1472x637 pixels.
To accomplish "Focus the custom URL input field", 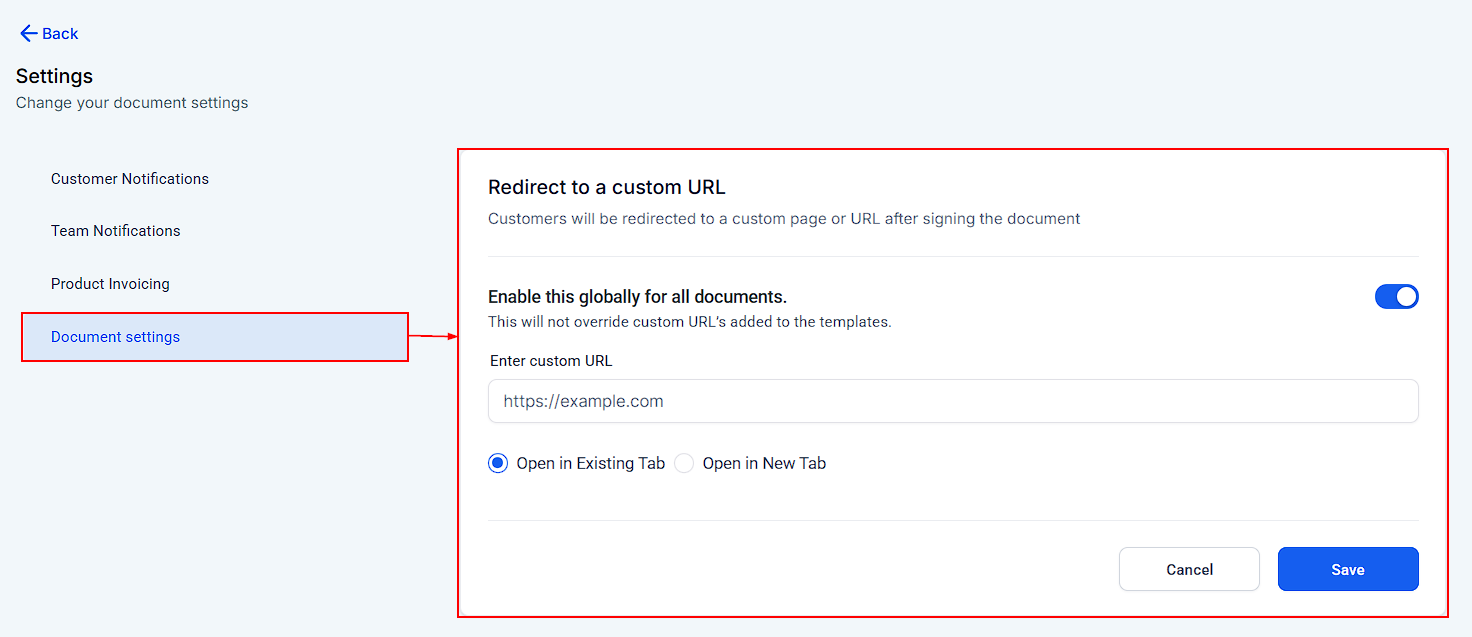I will (x=952, y=401).
